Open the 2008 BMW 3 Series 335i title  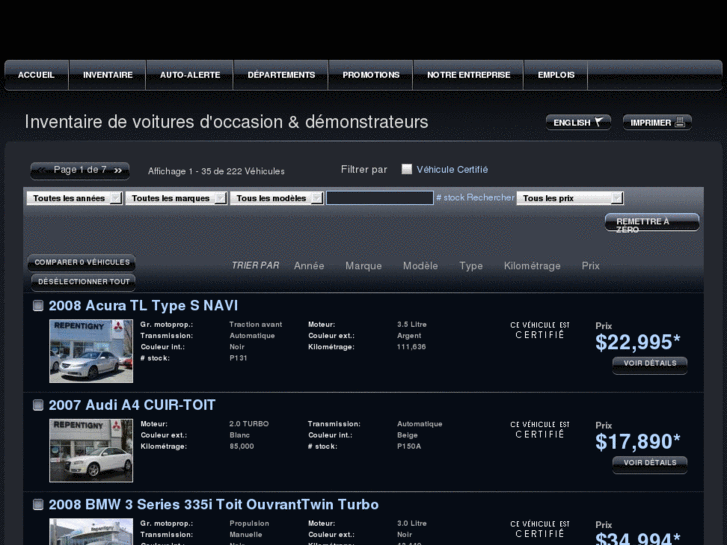point(214,505)
